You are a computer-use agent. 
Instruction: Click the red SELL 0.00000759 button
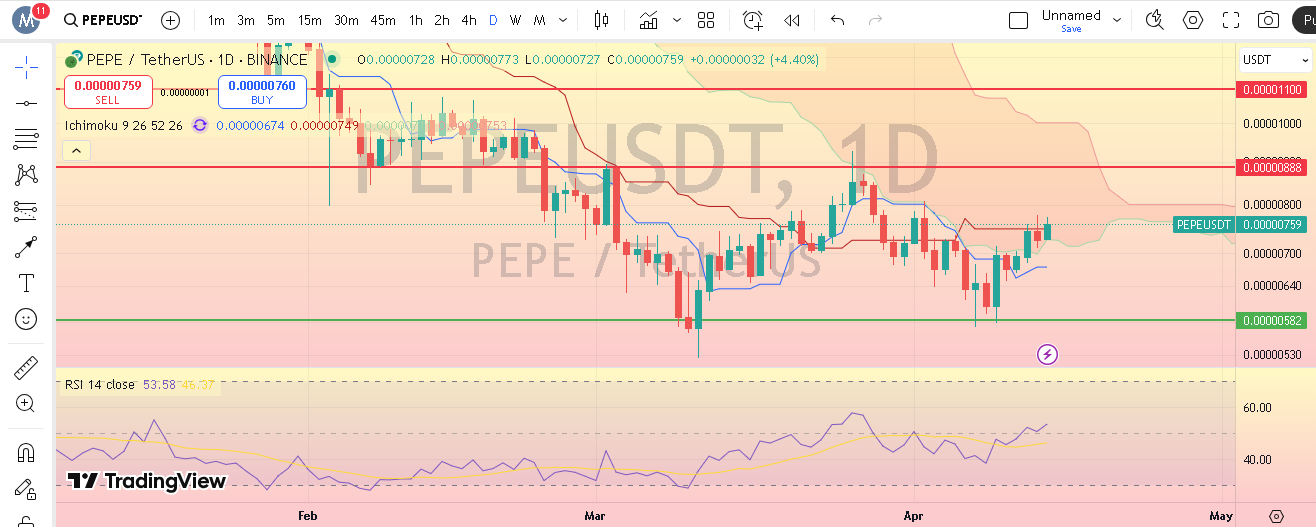108,92
